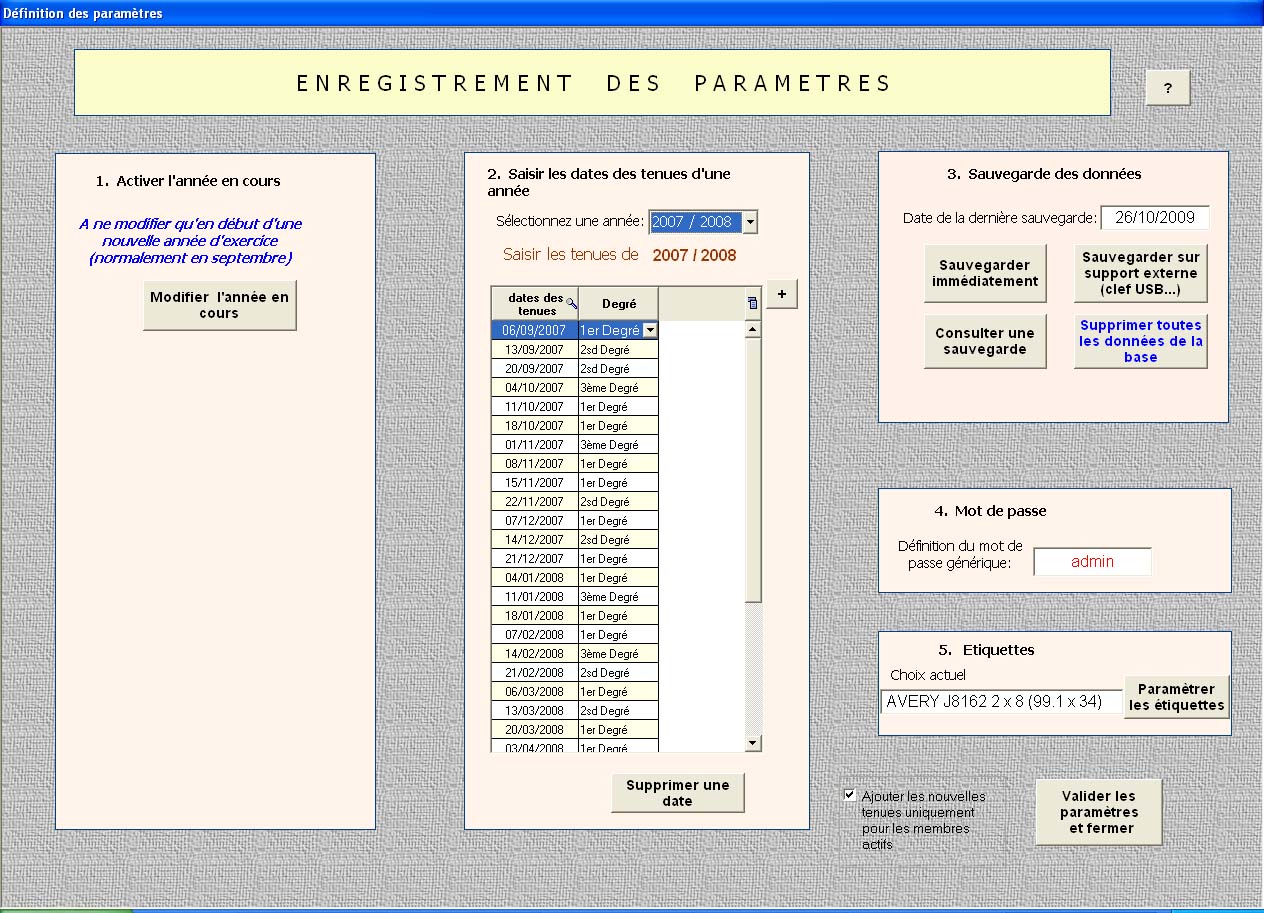Expand the 1er Degré dropdown in first row
This screenshot has height=913, width=1264.
click(x=650, y=330)
